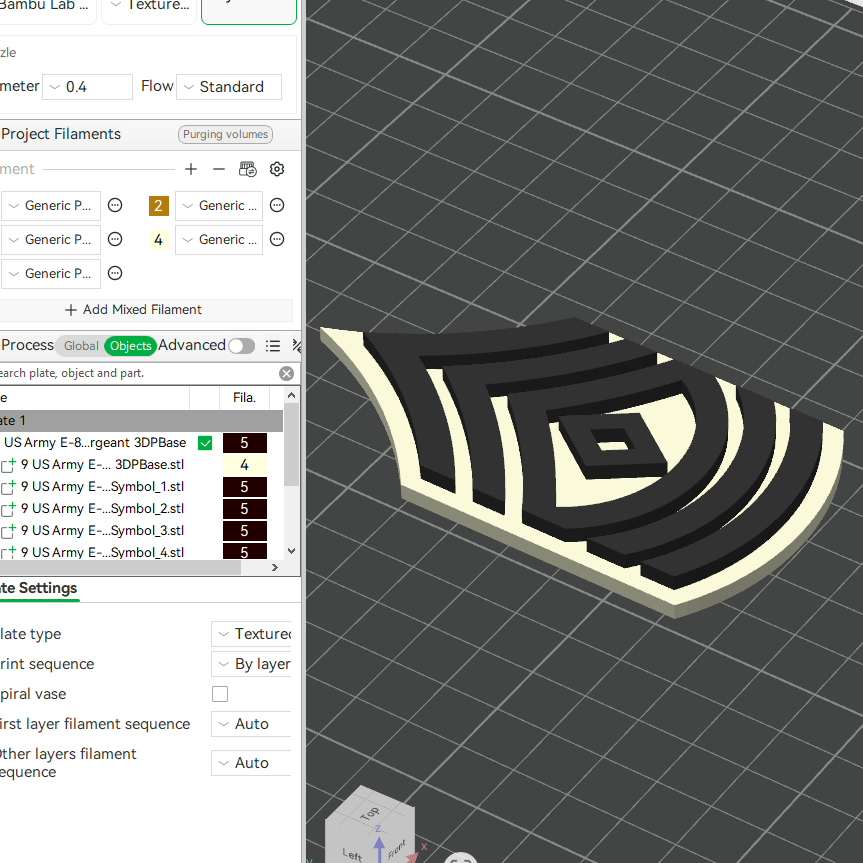
Task: Add a new filament with the plus icon
Action: click(x=190, y=169)
